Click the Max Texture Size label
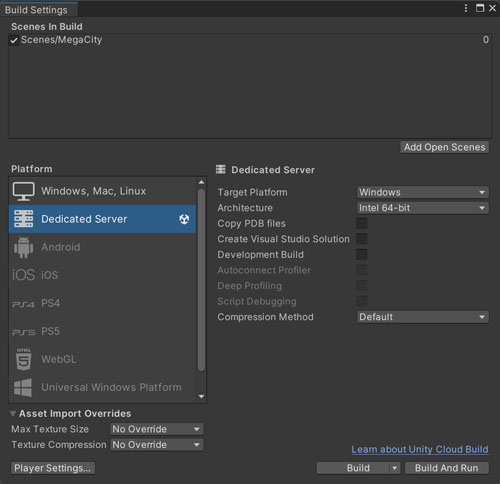Screen dimensions: 500x484 point(50,429)
